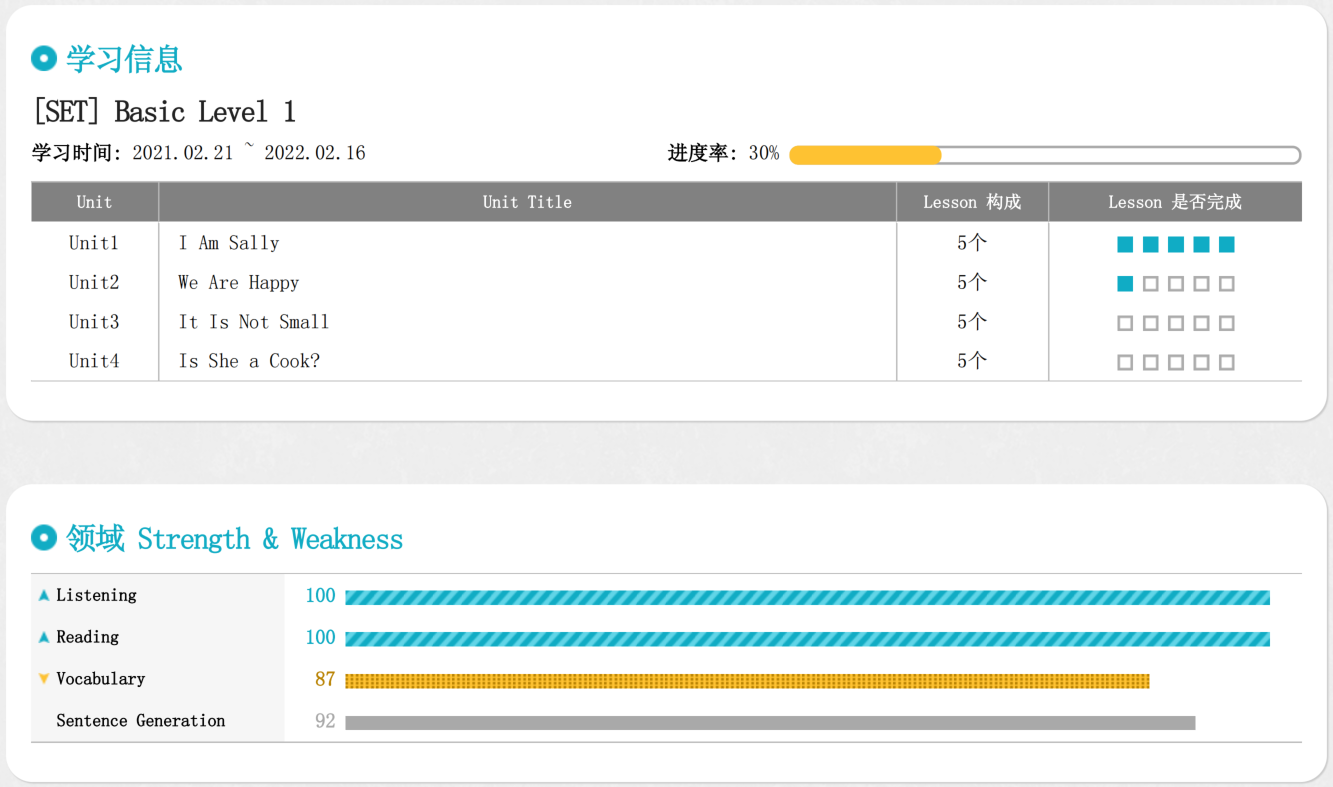Click Unit1's first filled lesson square

coord(1125,244)
